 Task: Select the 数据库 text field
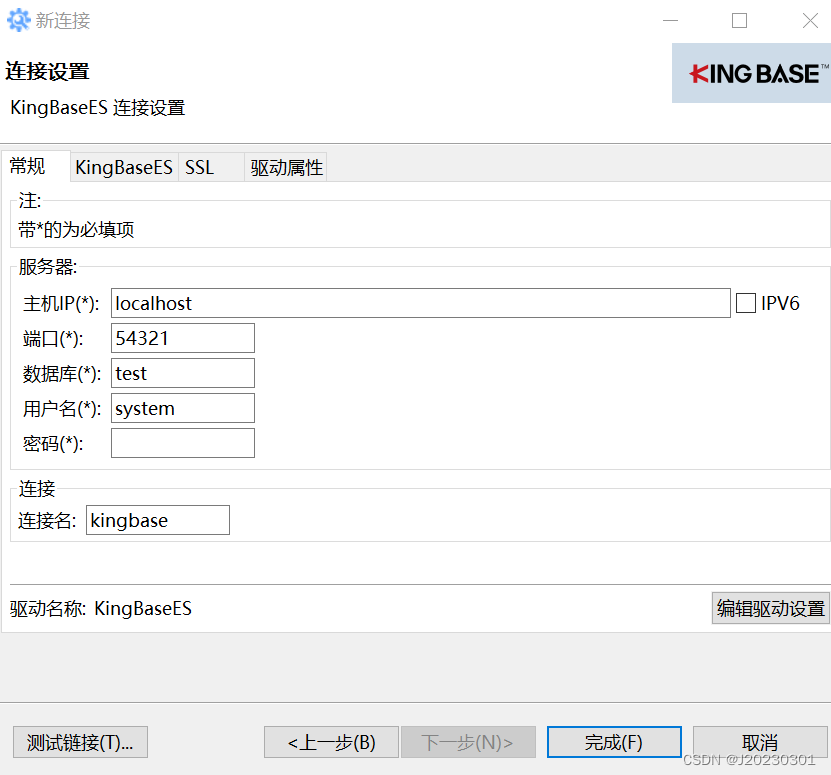pos(182,373)
